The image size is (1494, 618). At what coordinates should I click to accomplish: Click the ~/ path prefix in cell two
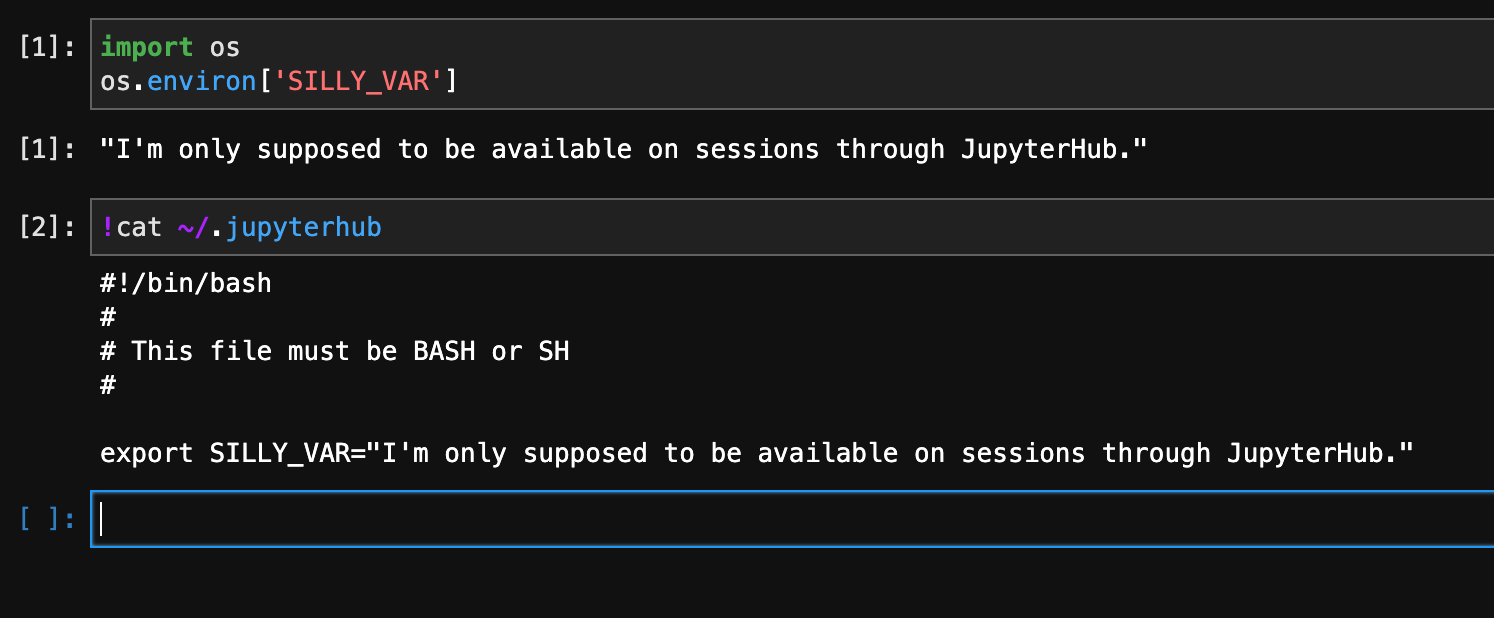tap(194, 227)
